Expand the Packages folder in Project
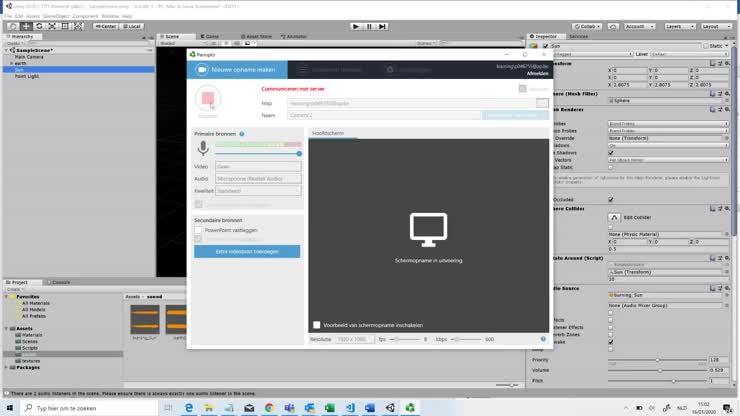This screenshot has width=740, height=416. 7,367
